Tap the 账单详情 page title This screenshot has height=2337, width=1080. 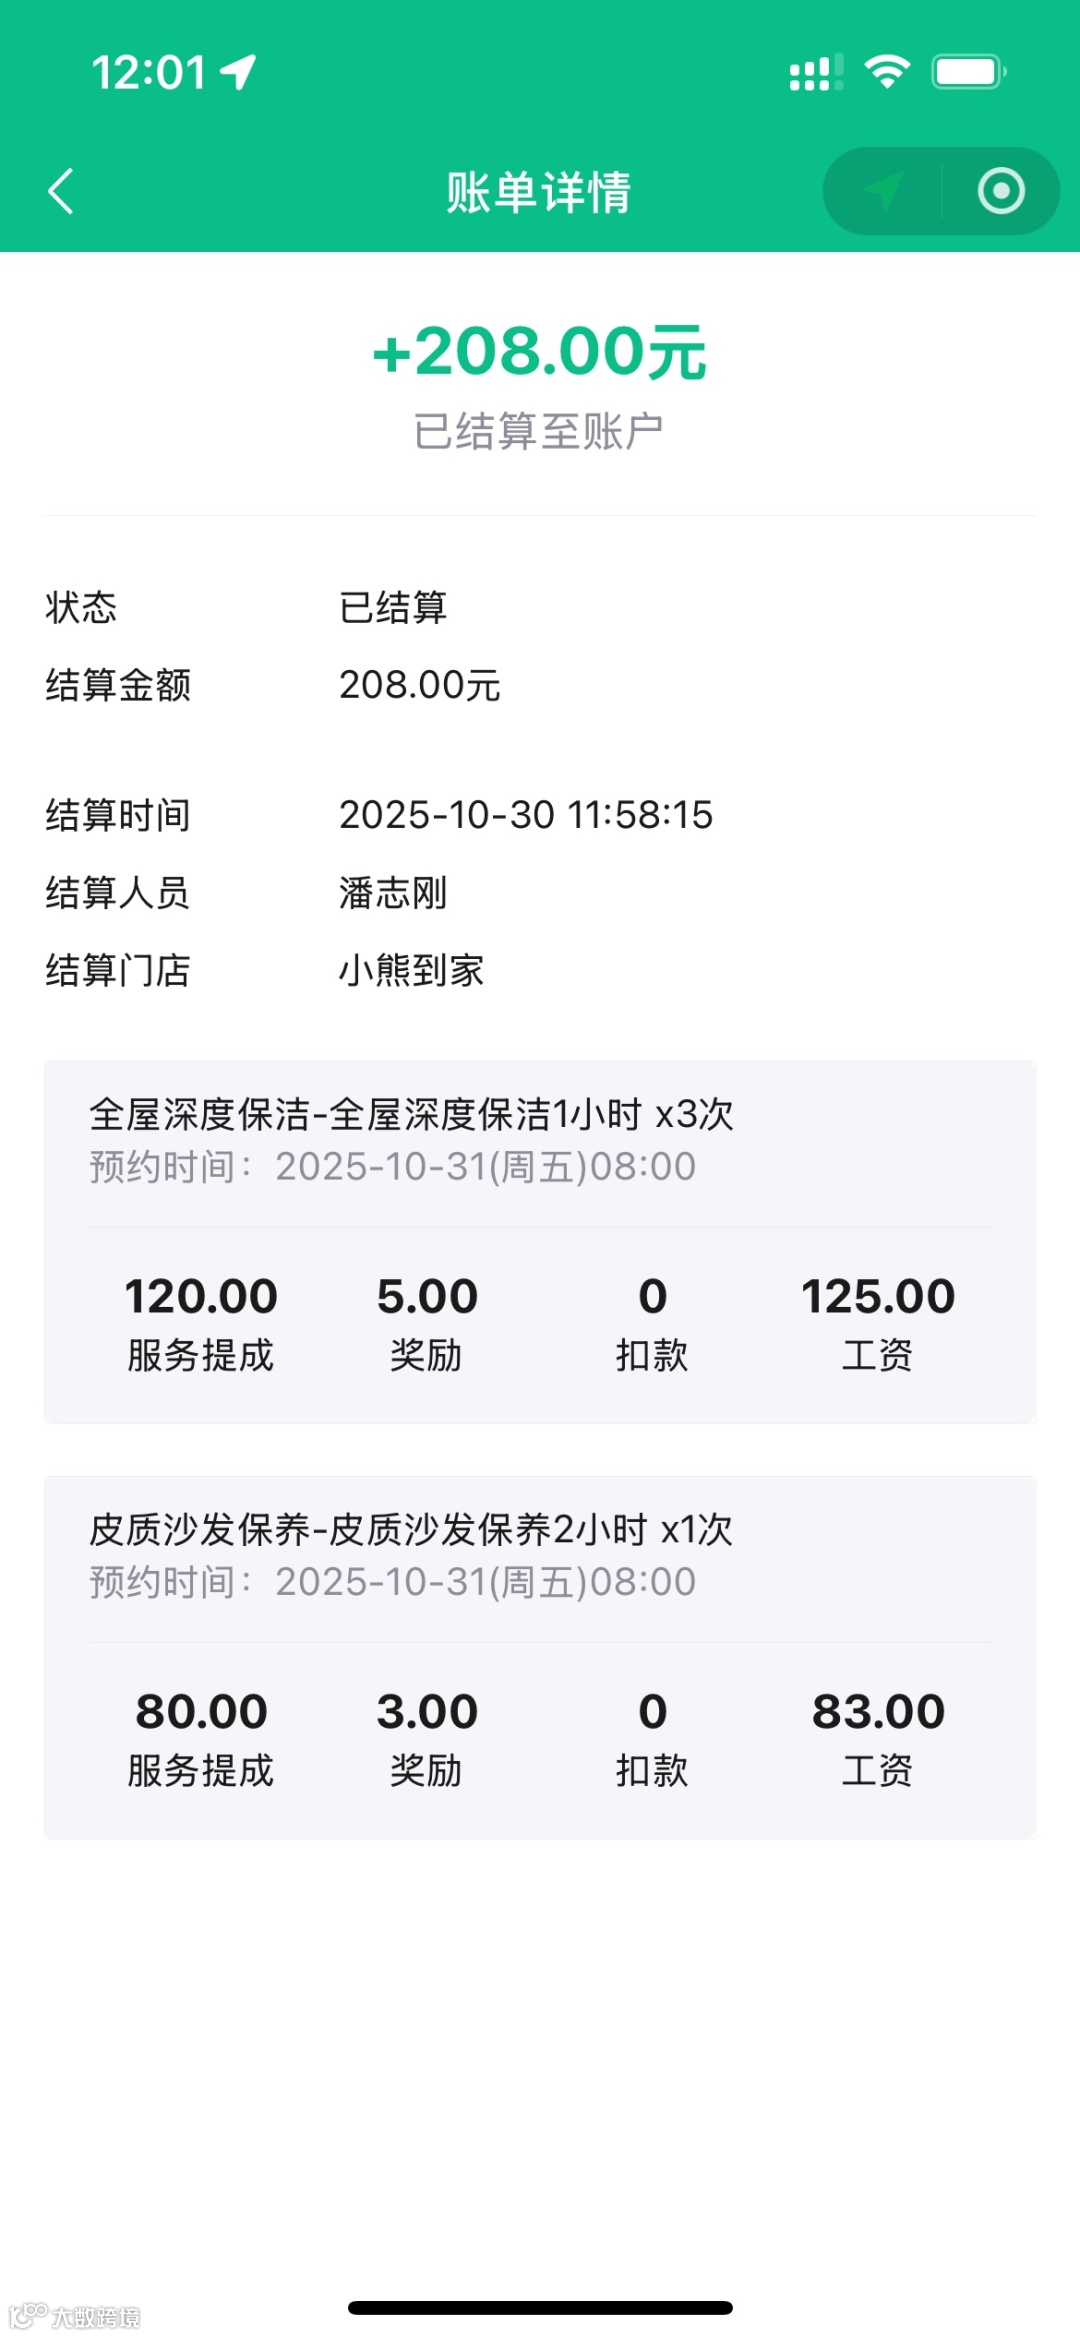click(539, 192)
